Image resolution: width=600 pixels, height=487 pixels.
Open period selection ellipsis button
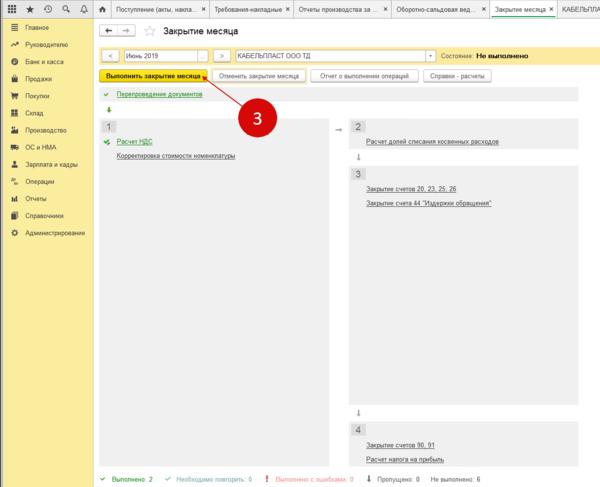click(203, 56)
